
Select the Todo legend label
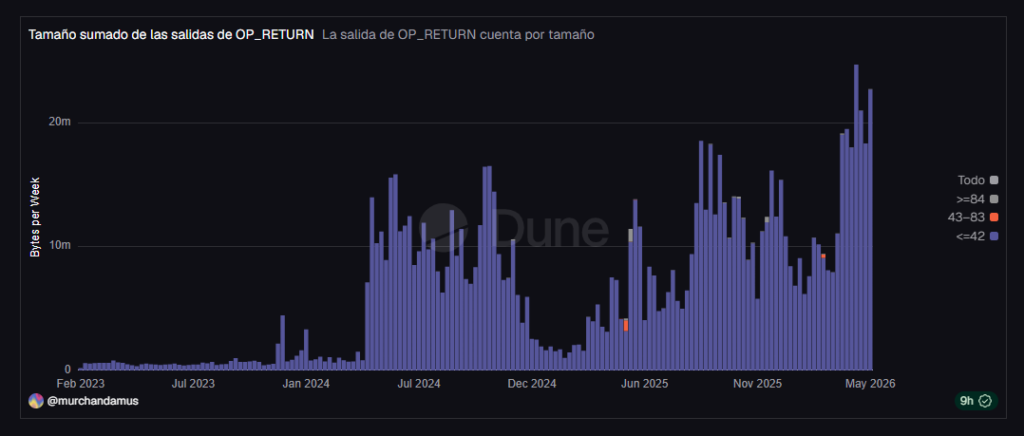click(971, 180)
